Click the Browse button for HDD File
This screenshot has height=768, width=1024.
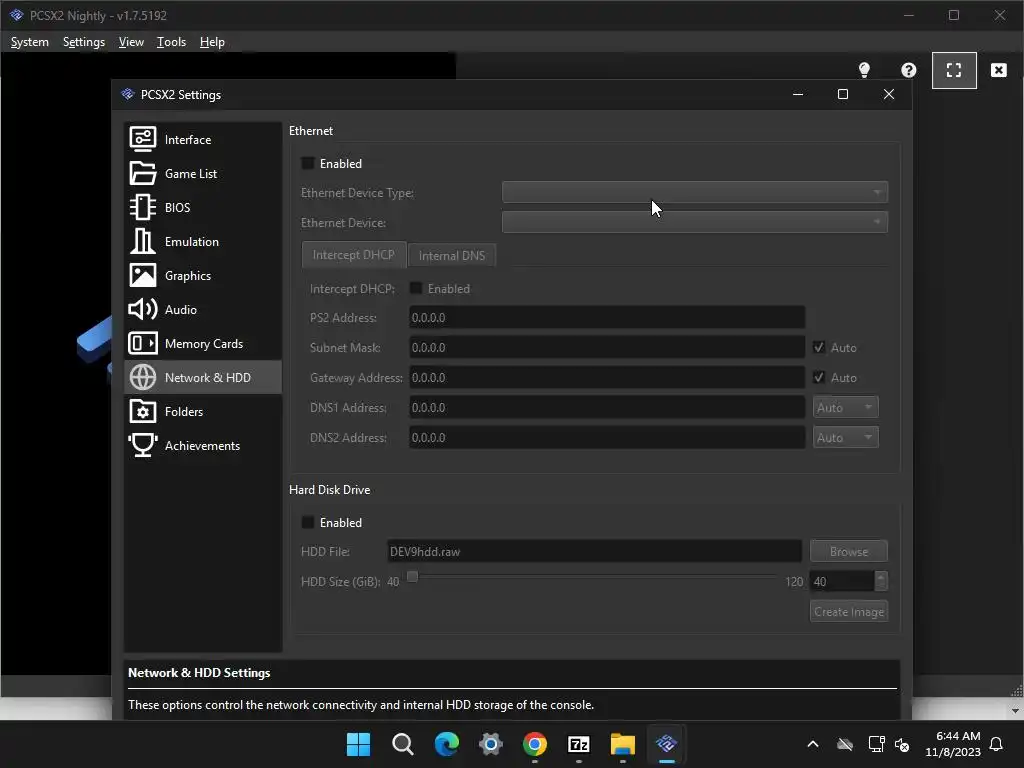point(848,551)
